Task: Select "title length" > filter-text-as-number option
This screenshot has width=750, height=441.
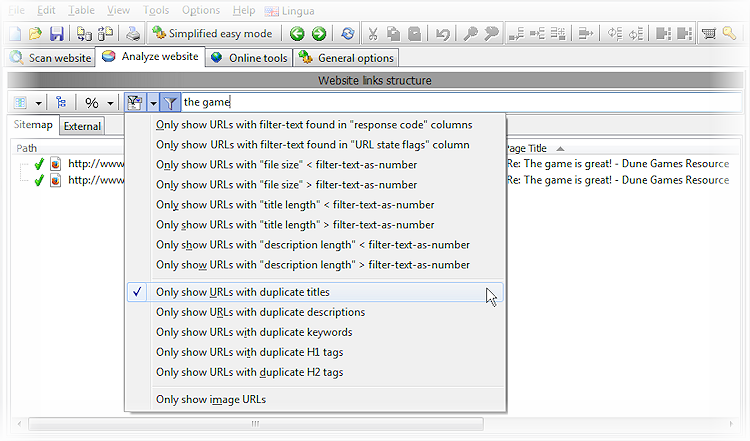Action: tap(314, 225)
